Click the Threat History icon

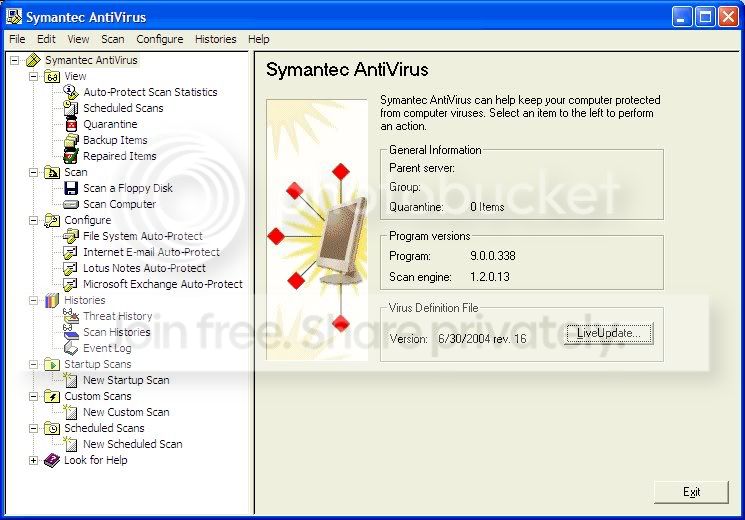coord(71,316)
